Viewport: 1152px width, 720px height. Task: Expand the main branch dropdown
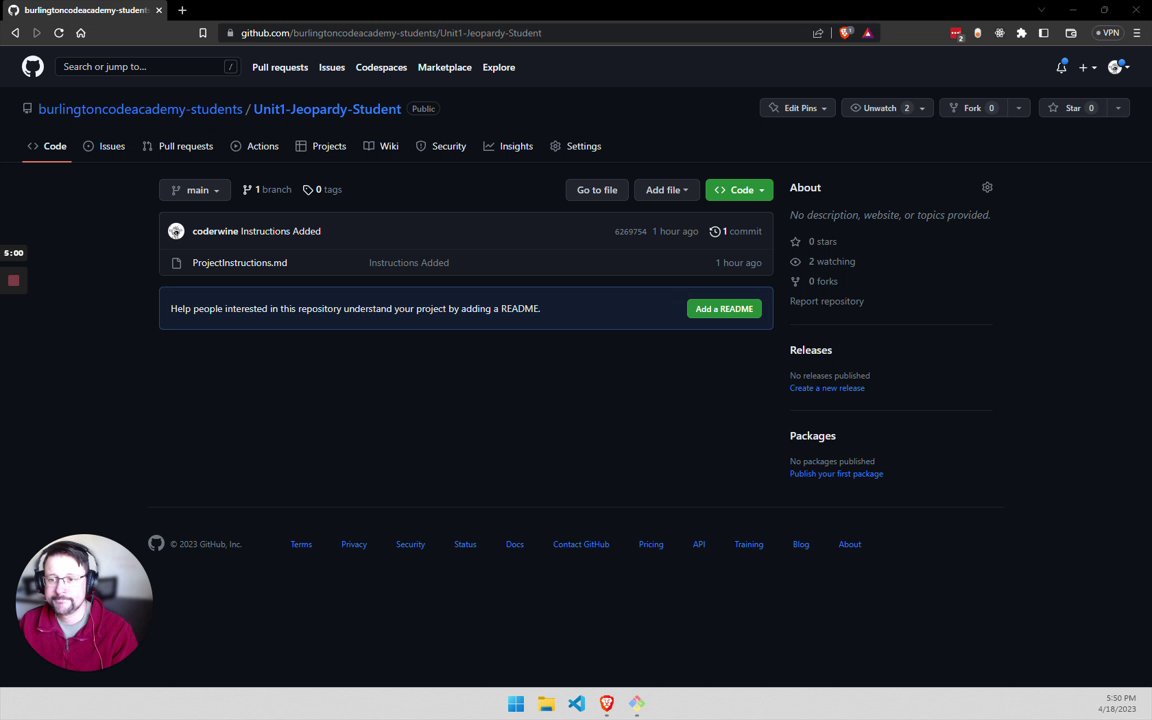(195, 190)
